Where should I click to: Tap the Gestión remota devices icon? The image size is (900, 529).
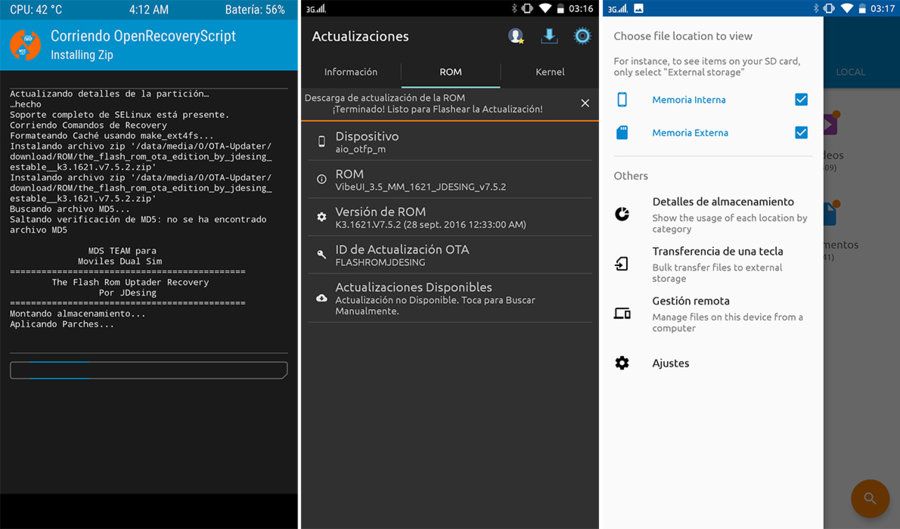coord(622,313)
